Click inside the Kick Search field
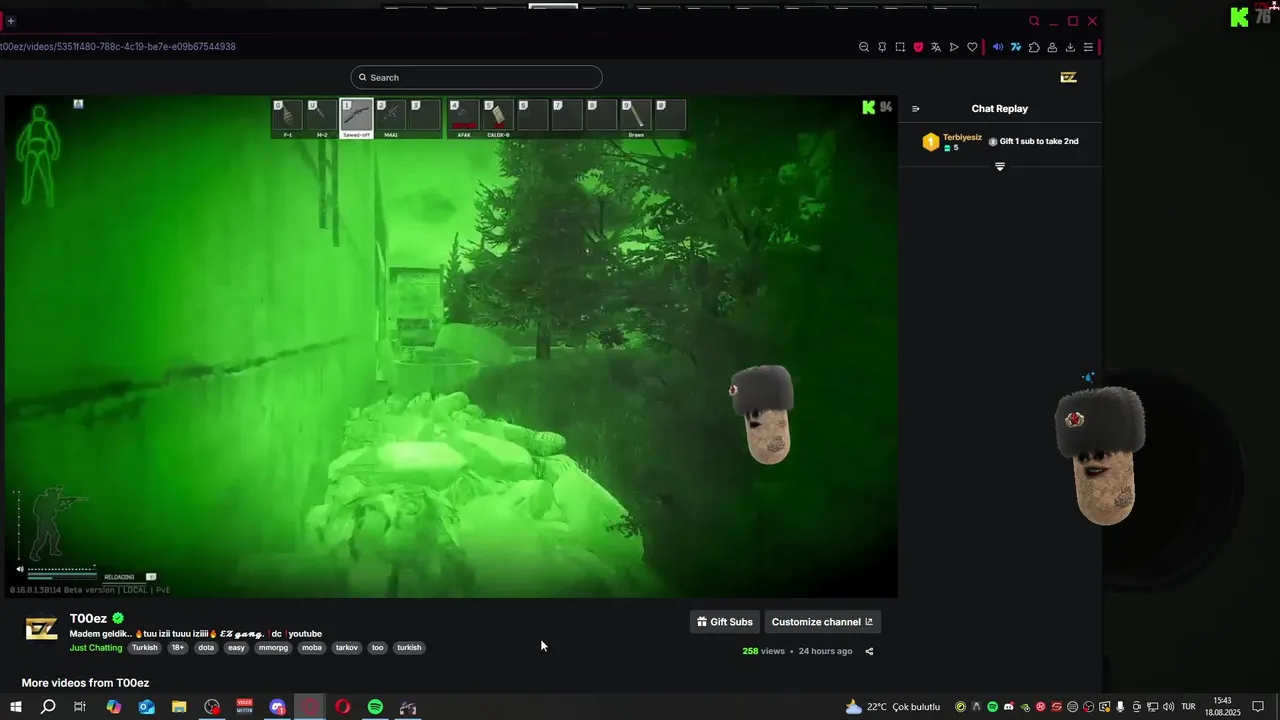Image resolution: width=1280 pixels, height=720 pixels. (x=476, y=77)
